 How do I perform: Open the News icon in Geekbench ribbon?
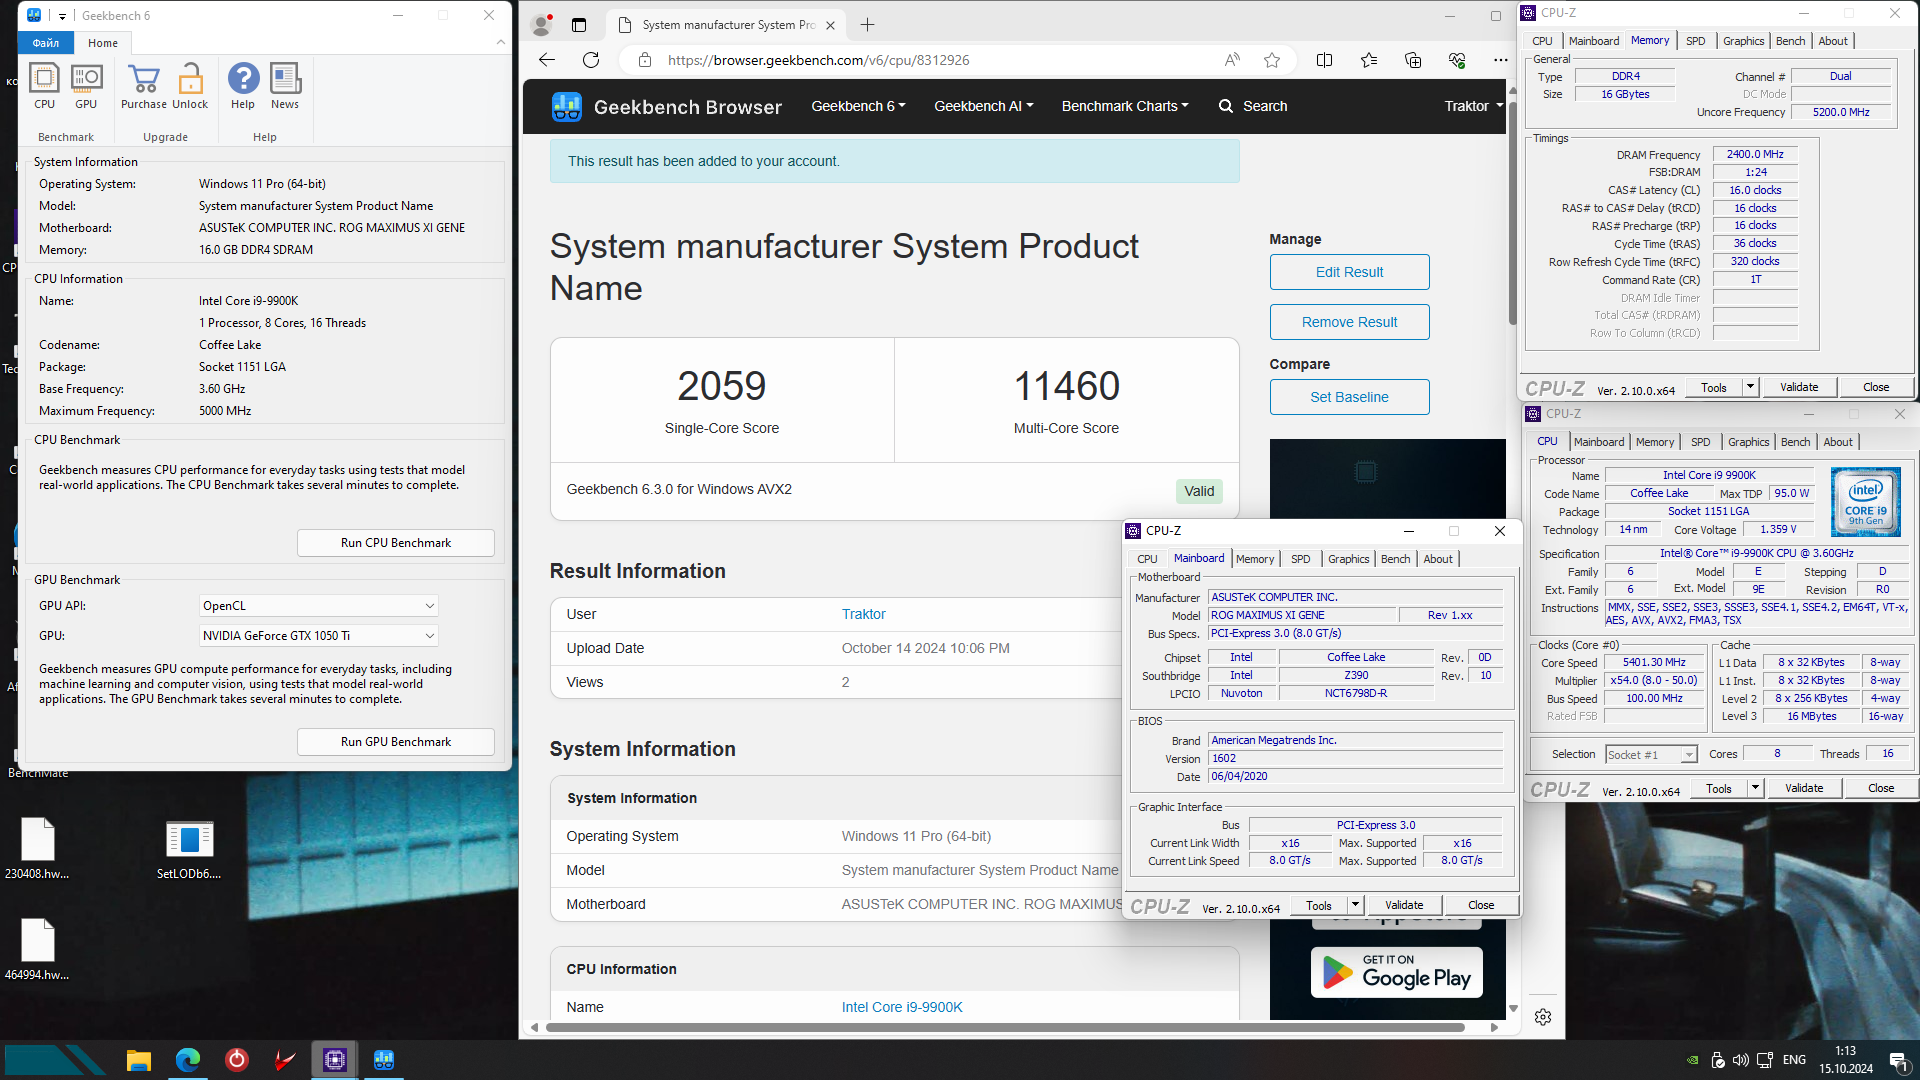click(285, 86)
